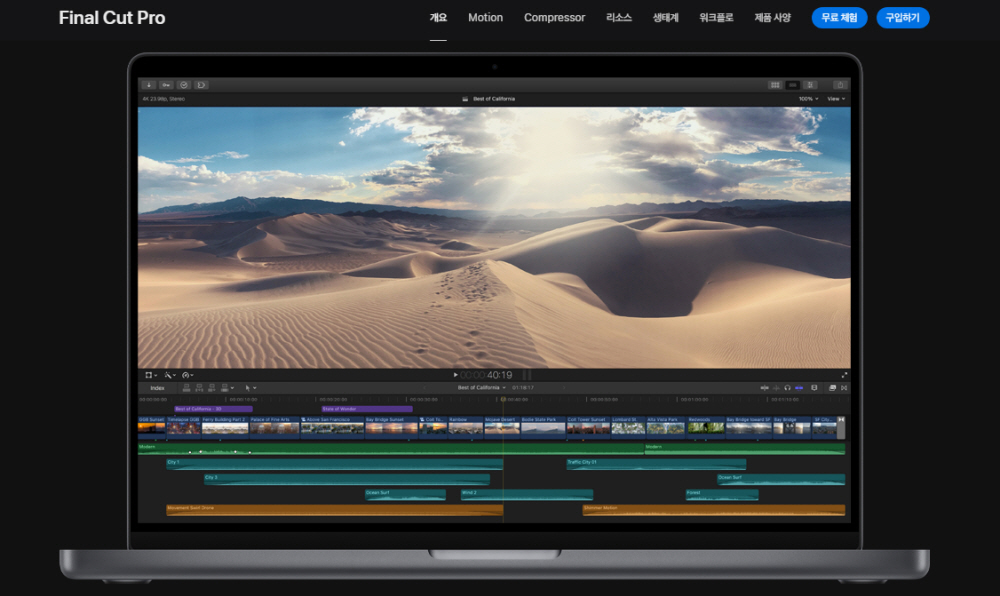
Task: Click the Import Media arrow icon
Action: pos(149,85)
